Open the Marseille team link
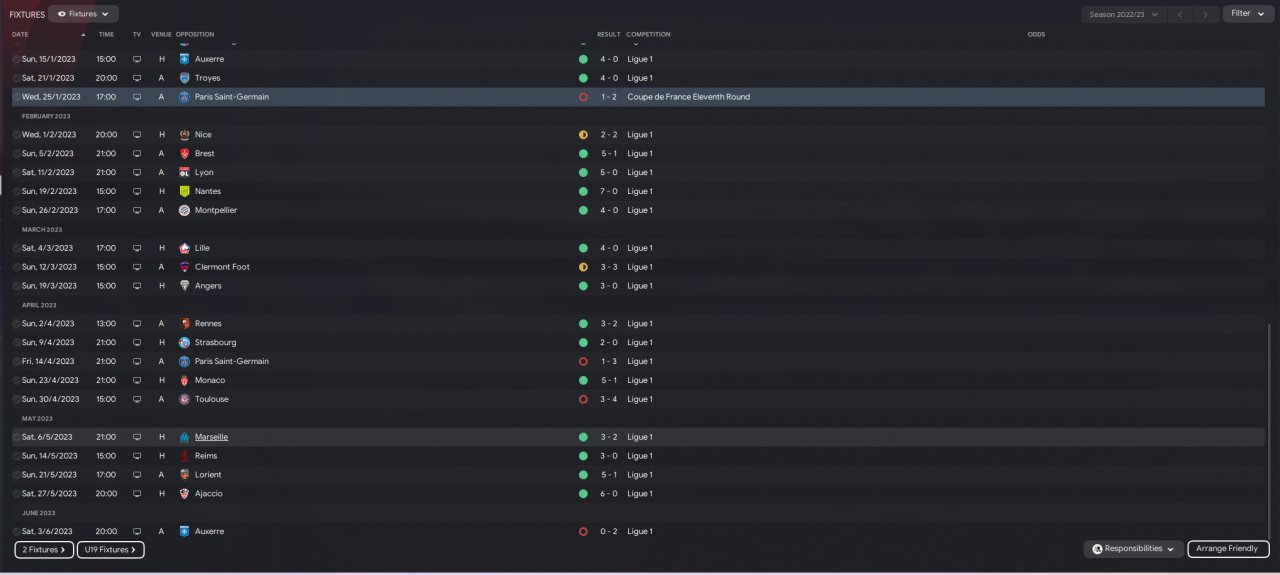Screen dimensions: 1280x575 point(211,437)
